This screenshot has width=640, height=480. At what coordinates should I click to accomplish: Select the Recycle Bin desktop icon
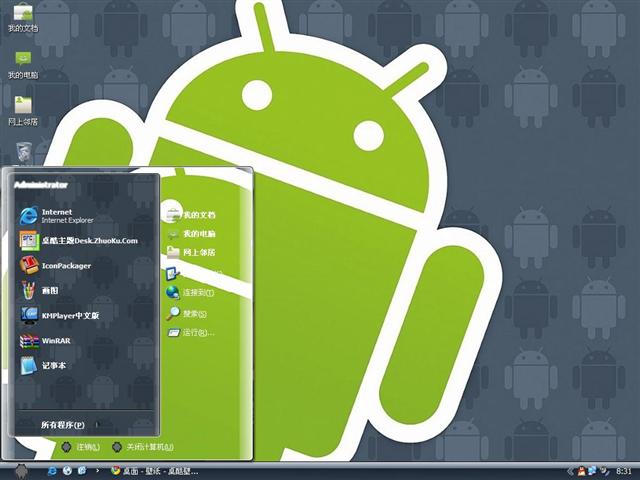(x=24, y=153)
